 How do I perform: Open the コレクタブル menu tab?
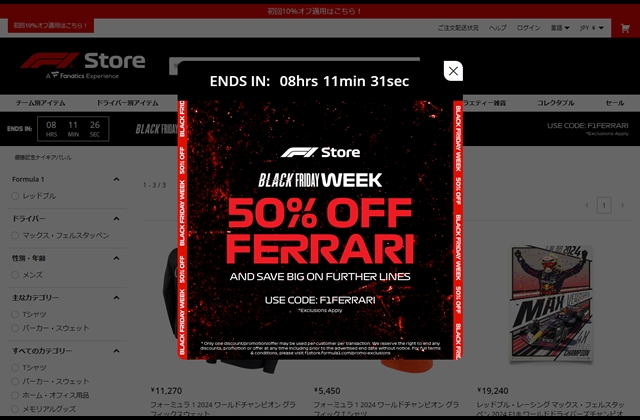click(x=556, y=103)
